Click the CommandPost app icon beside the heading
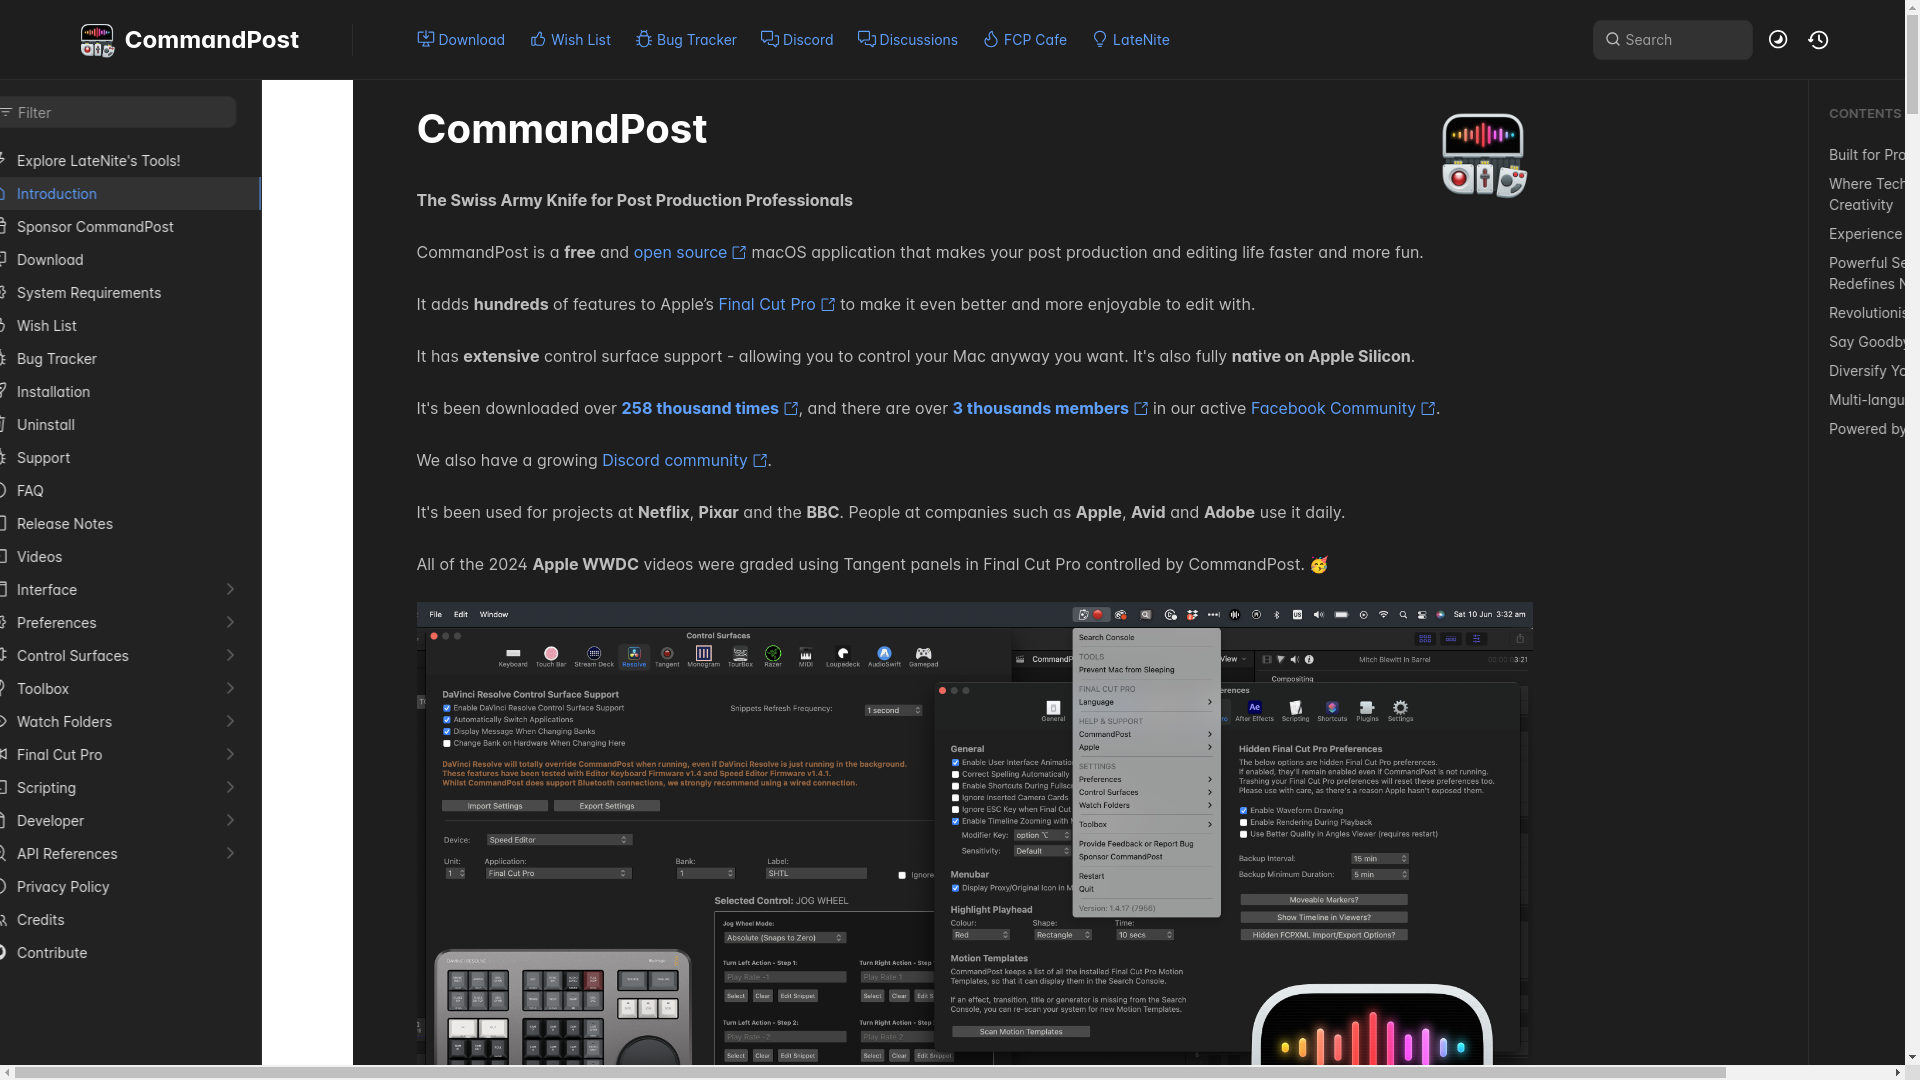Viewport: 1920px width, 1080px height. pyautogui.click(x=1484, y=156)
